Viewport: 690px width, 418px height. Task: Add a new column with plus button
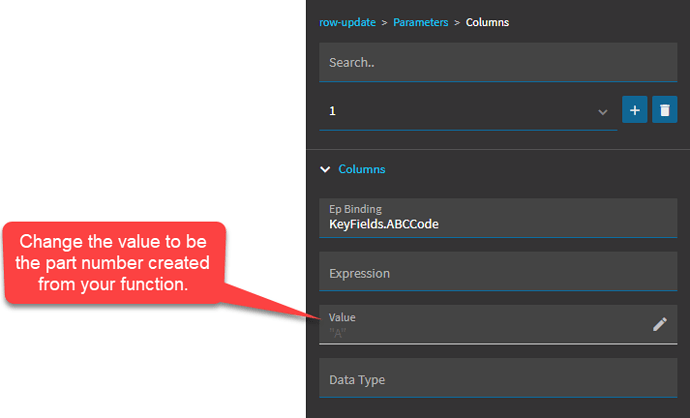coord(634,110)
